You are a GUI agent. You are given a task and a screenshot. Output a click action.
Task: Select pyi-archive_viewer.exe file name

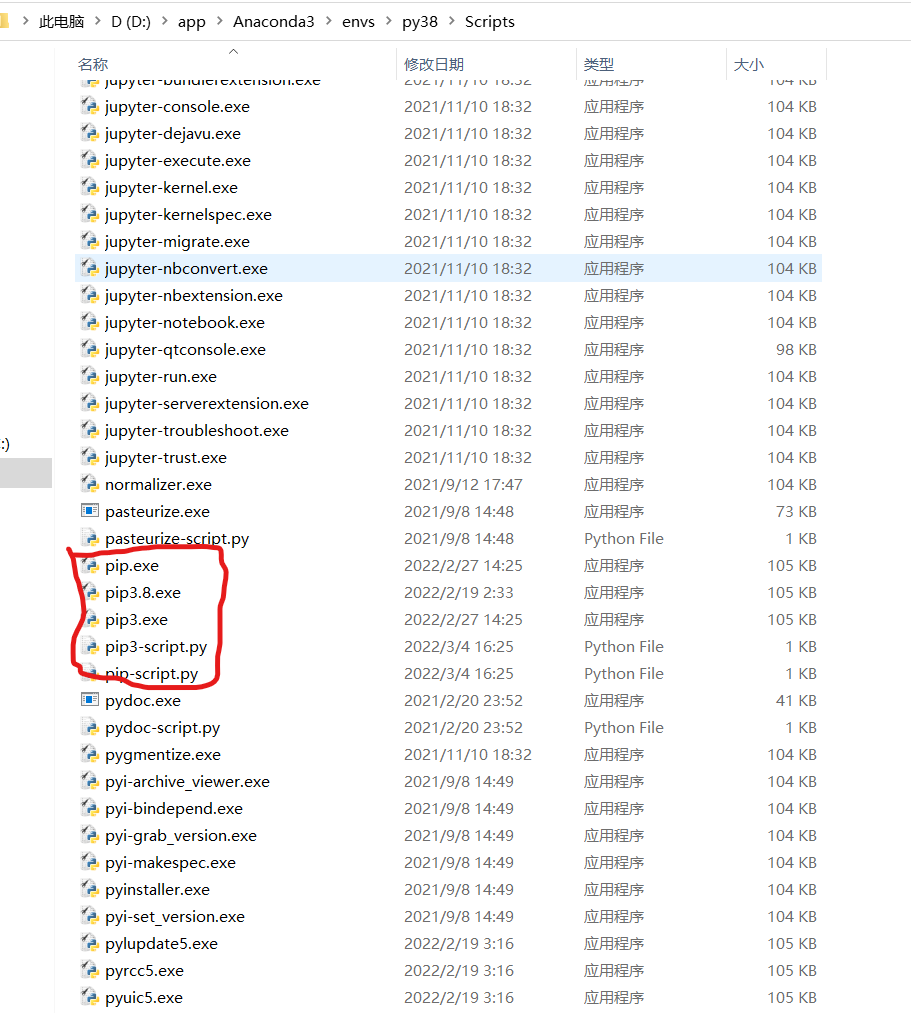tap(187, 782)
